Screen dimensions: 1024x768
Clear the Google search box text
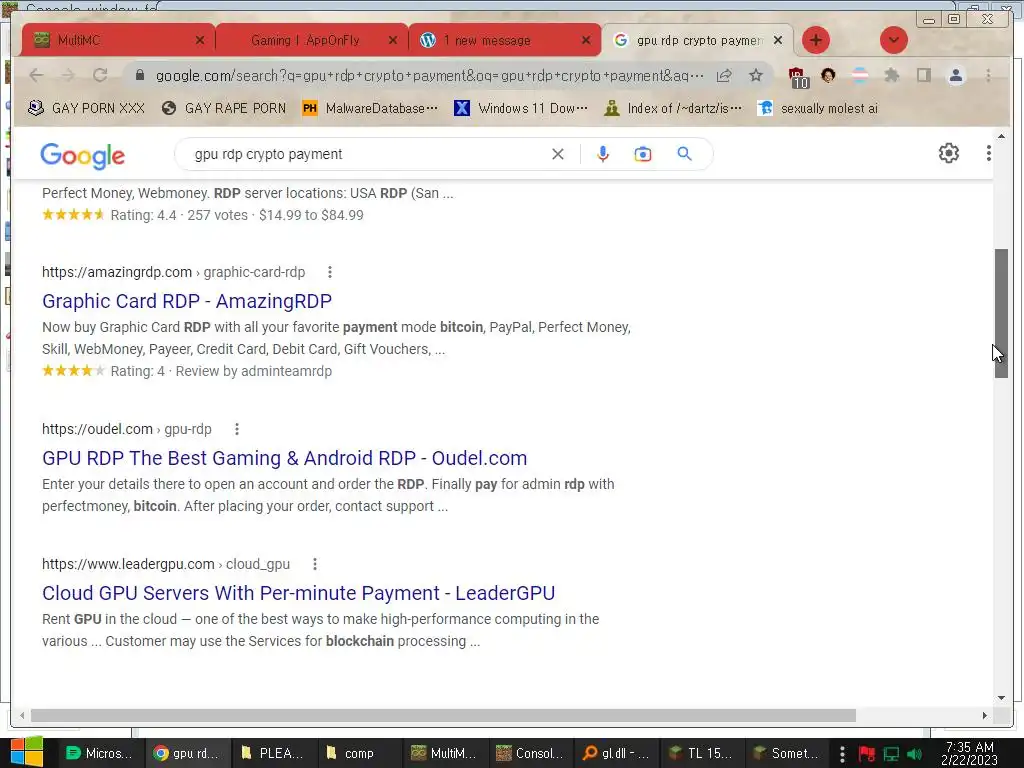(558, 154)
